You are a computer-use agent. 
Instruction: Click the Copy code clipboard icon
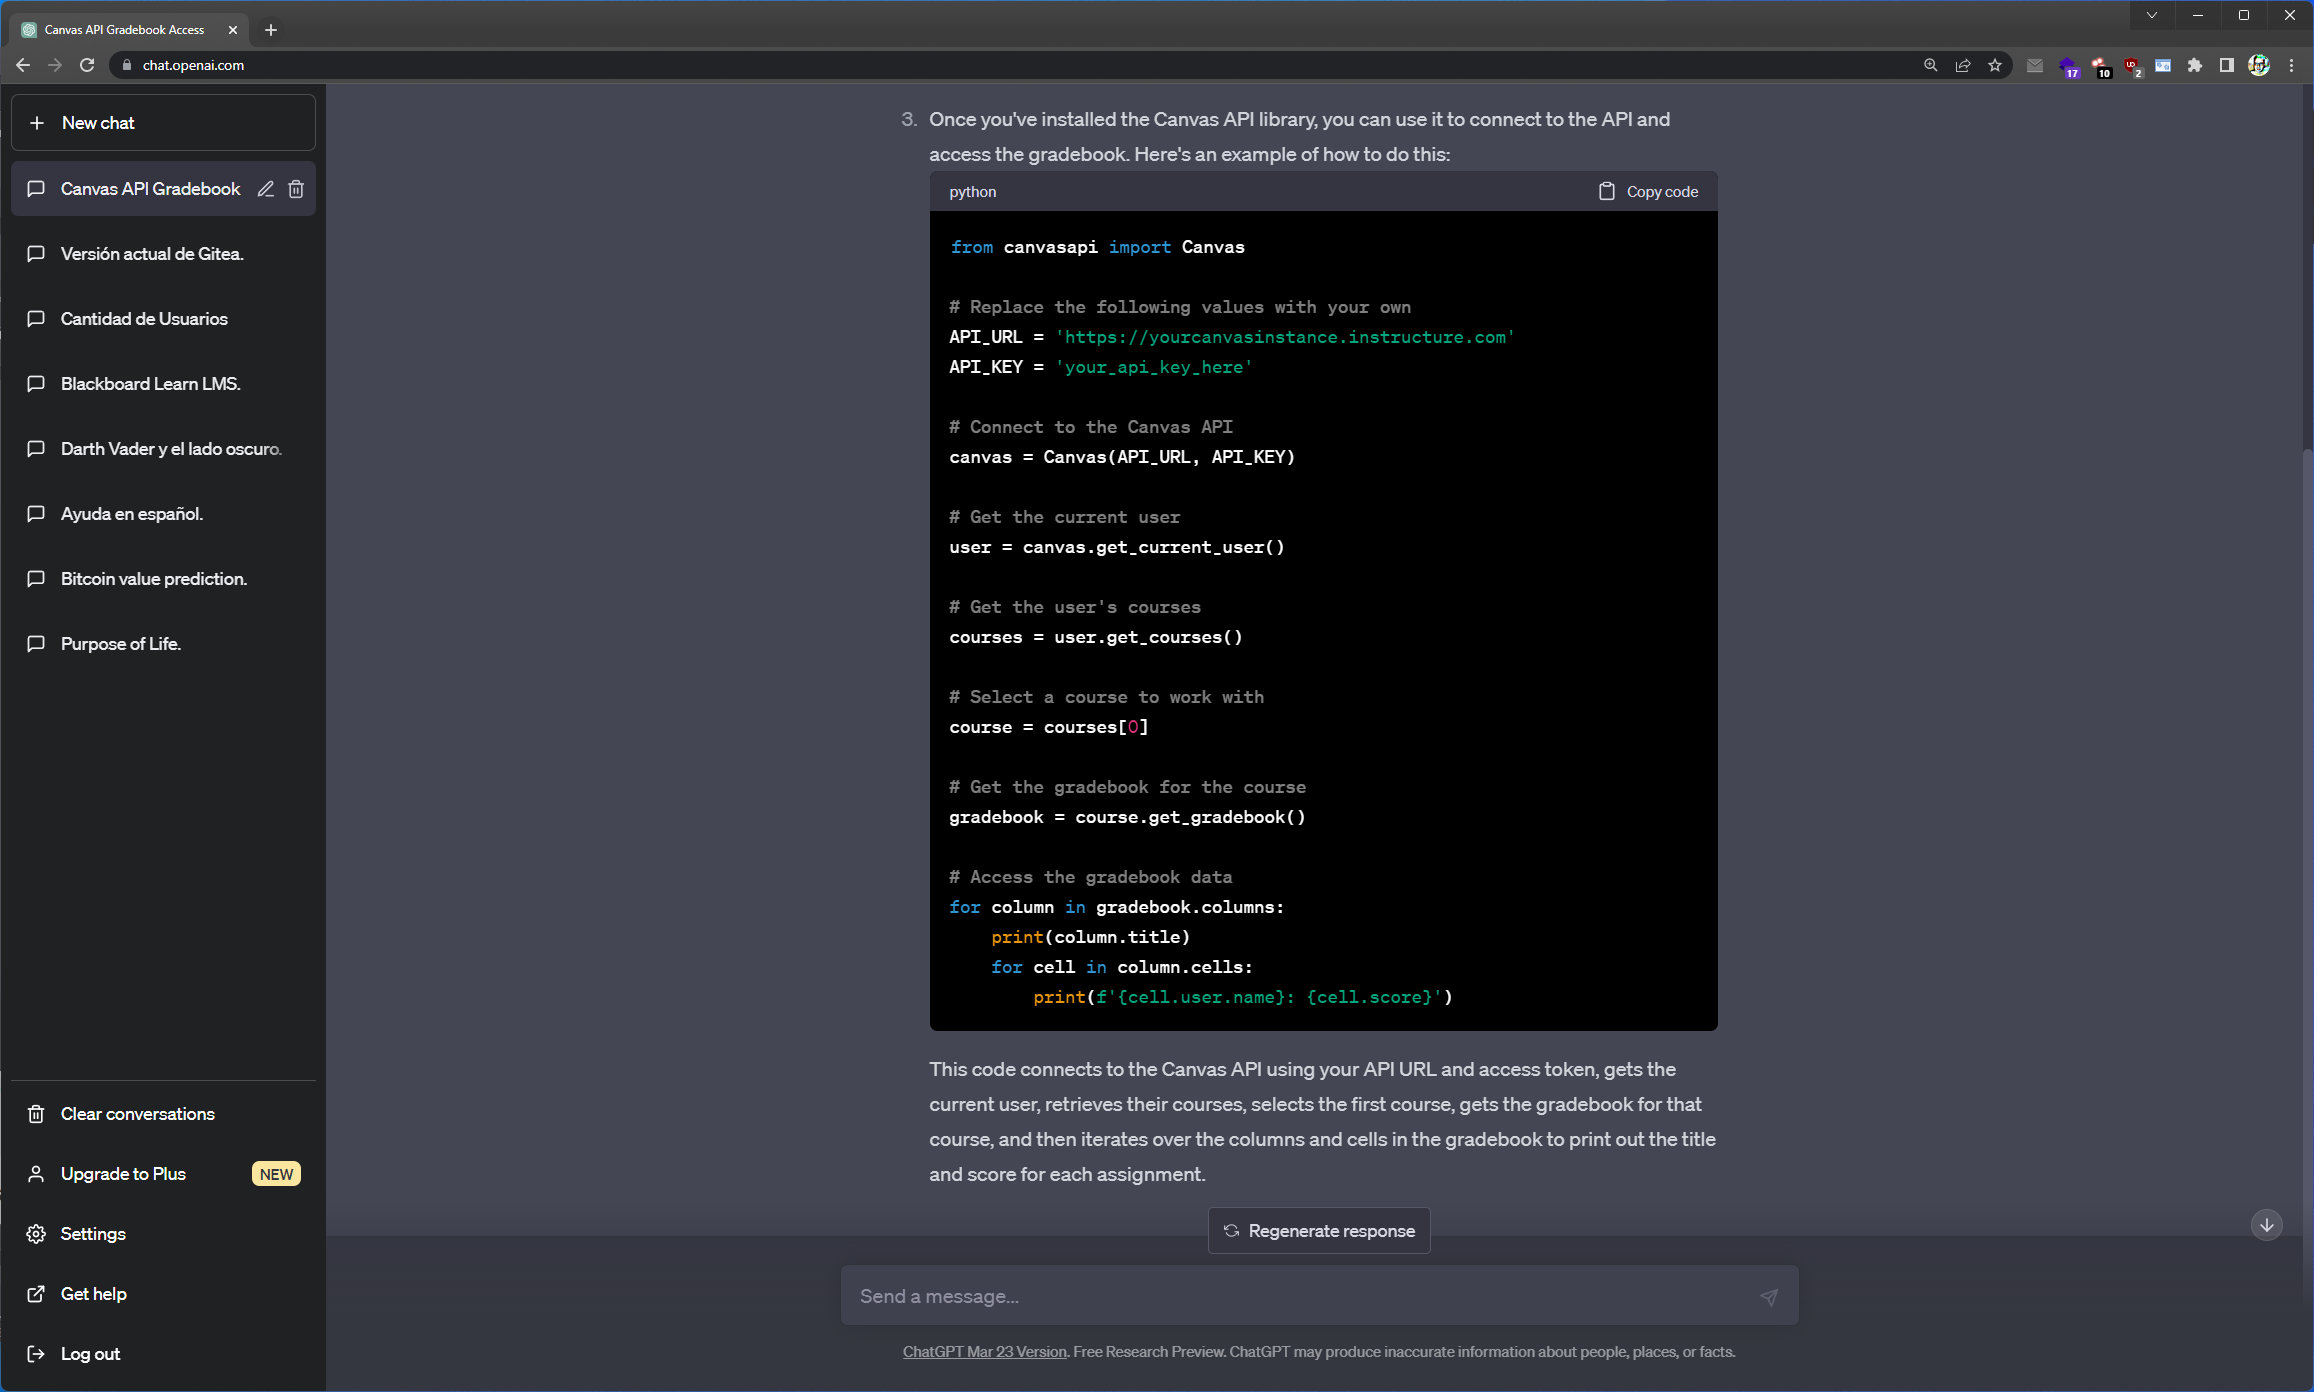click(1606, 191)
